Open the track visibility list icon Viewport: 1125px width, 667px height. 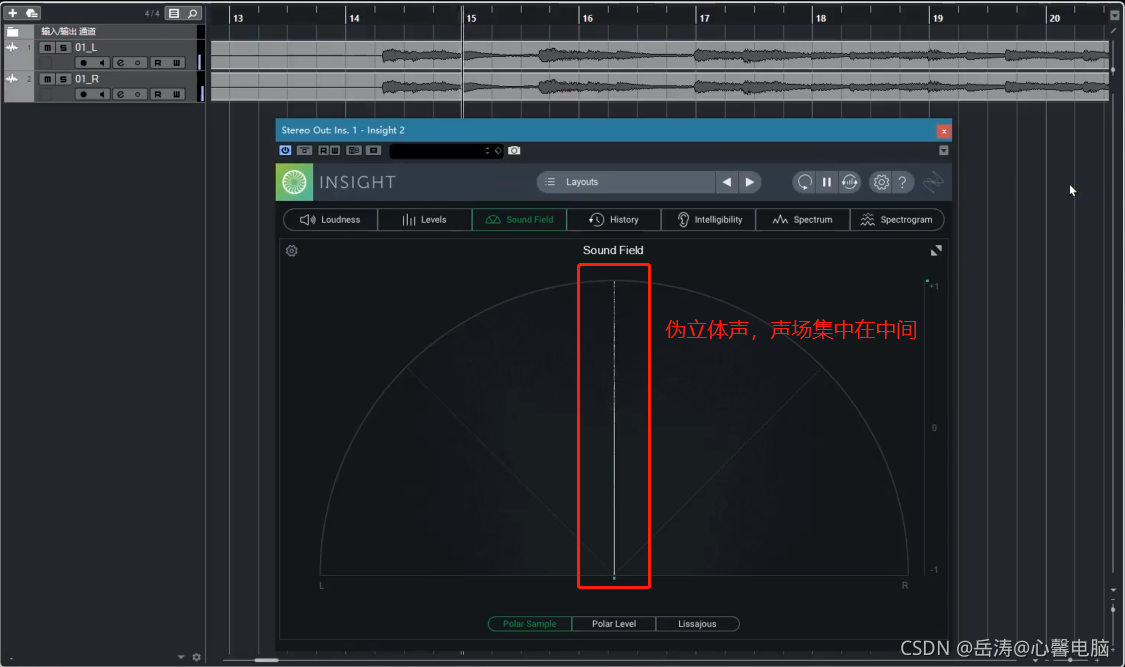coord(174,13)
